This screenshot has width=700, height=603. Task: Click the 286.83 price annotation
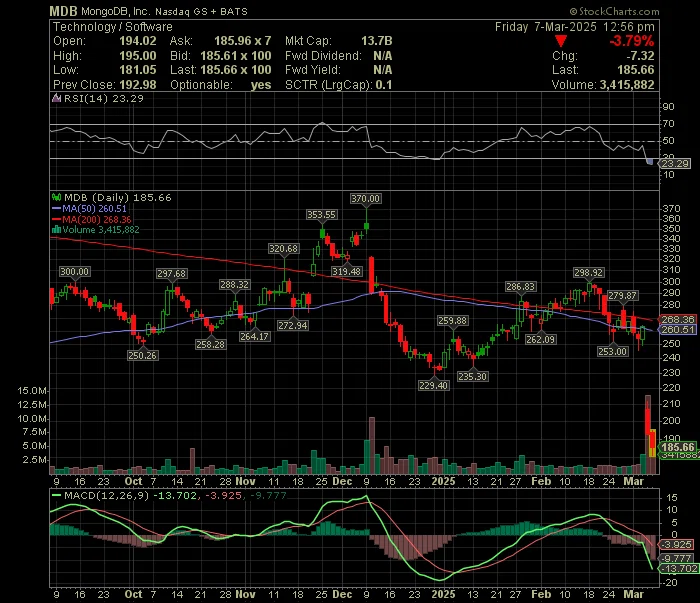click(520, 287)
